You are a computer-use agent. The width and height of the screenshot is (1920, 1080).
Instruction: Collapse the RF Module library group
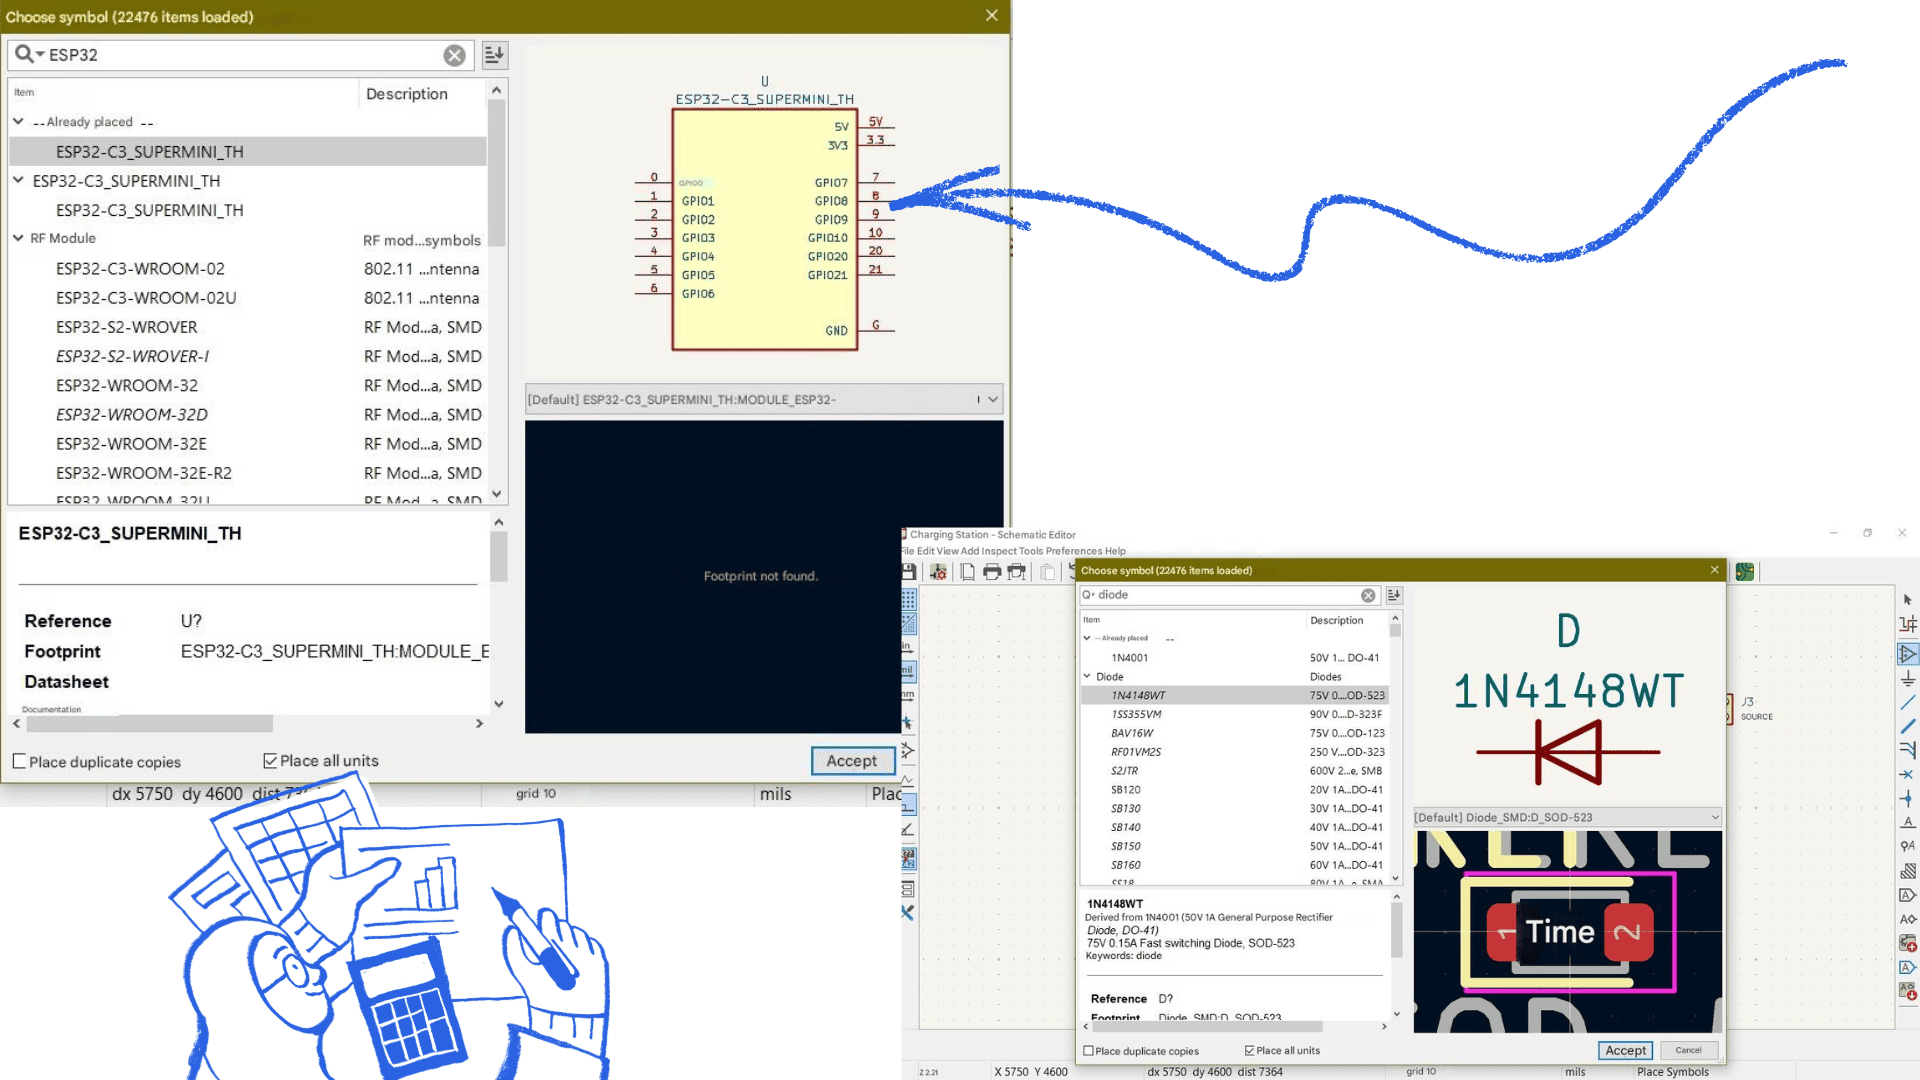pyautogui.click(x=18, y=238)
